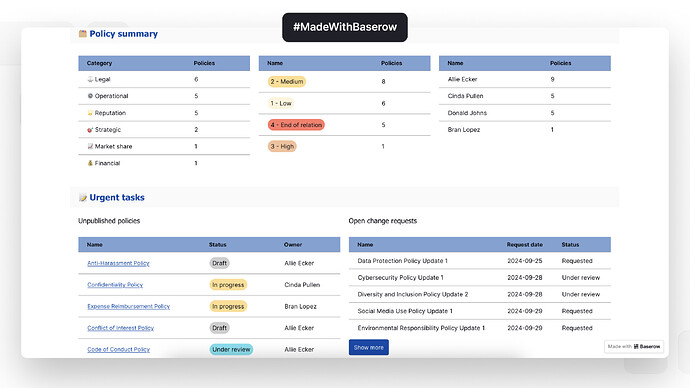Click the Policy summary clipboard icon
The height and width of the screenshot is (388, 690).
point(82,33)
